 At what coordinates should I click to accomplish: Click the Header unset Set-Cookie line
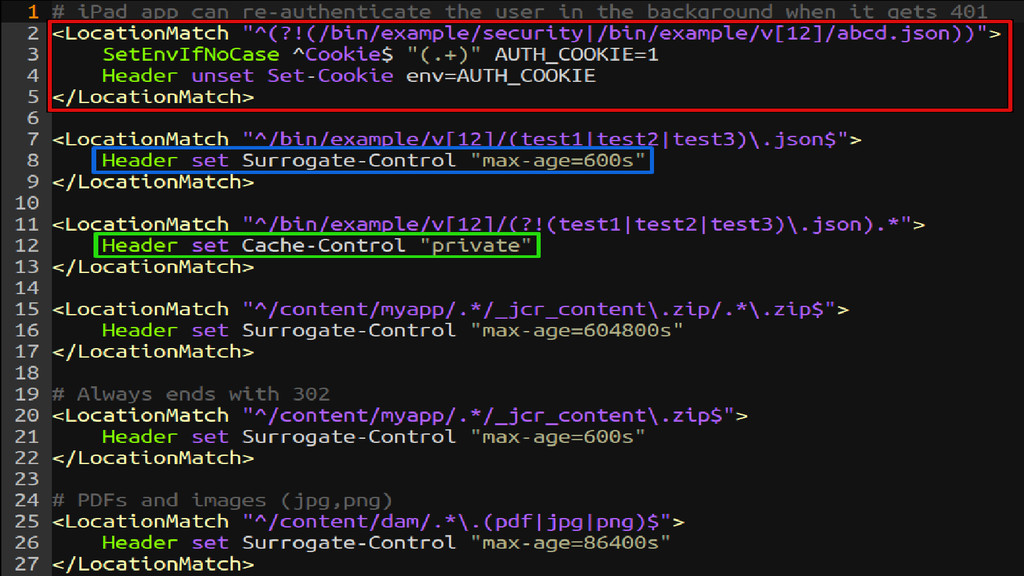tap(349, 76)
